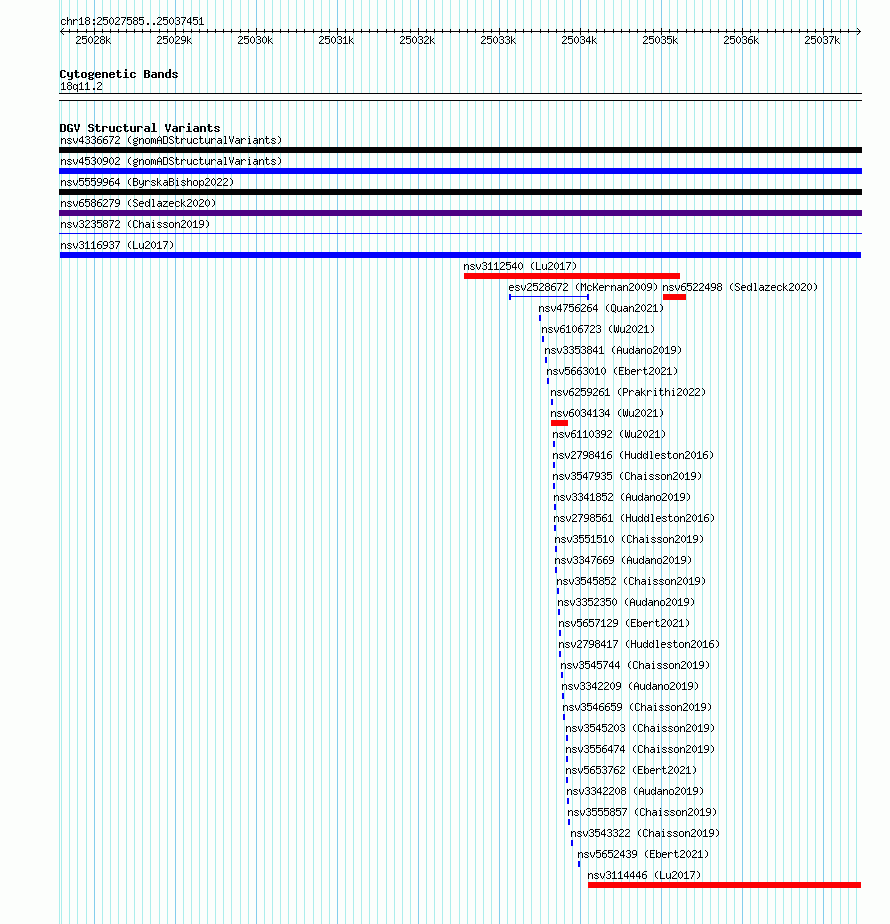Screen dimensions: 890x924
Task: Open nsv5657129 (Ebert2021) entry
Action: (624, 623)
